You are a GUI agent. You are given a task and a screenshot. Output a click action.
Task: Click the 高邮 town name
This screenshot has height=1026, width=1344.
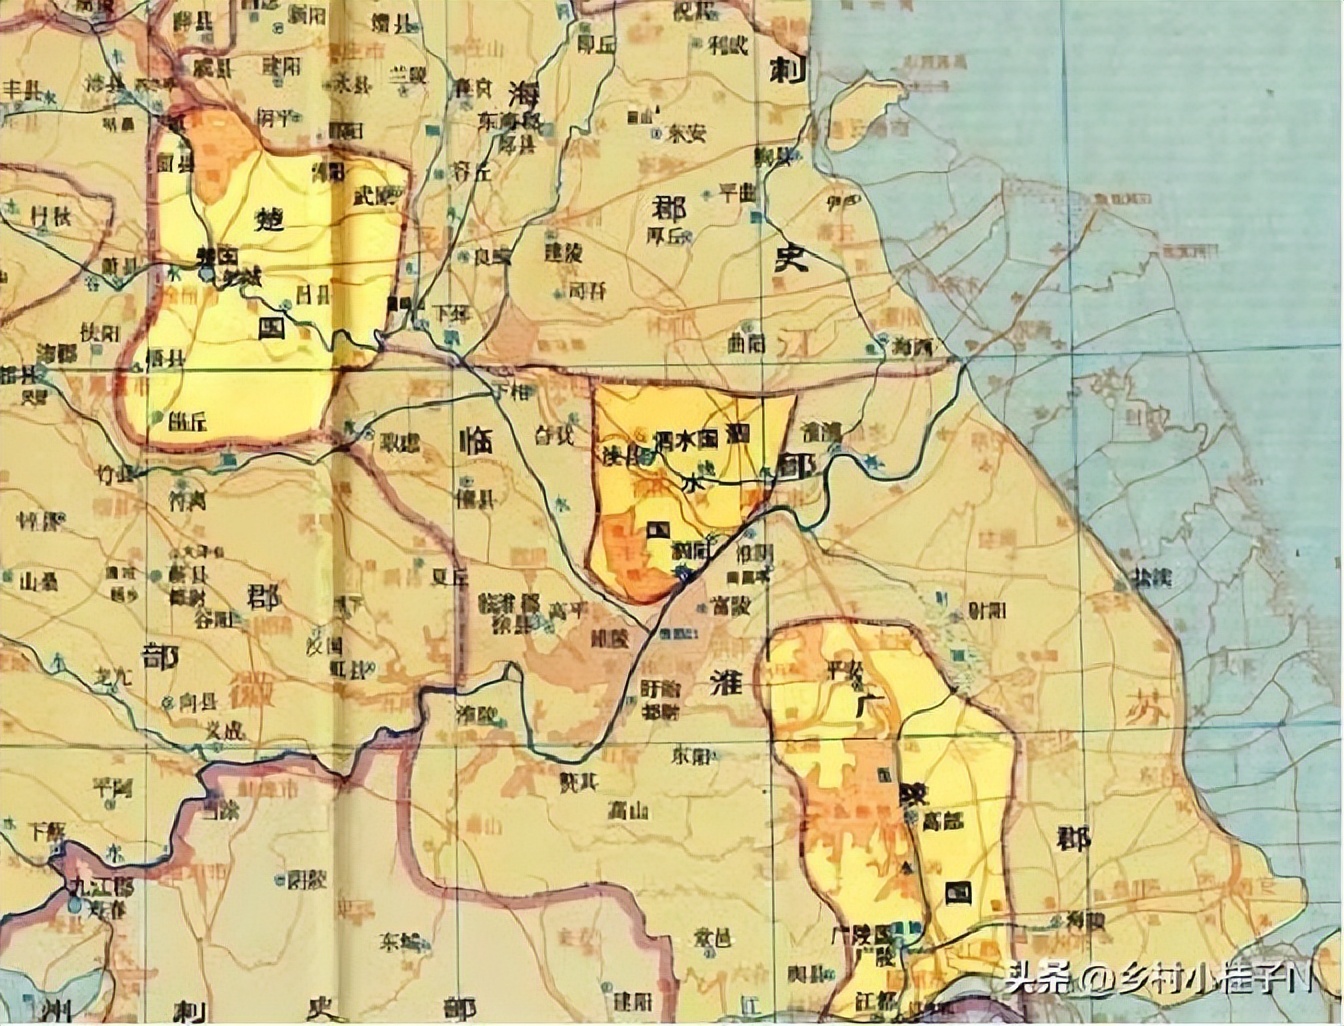[942, 821]
